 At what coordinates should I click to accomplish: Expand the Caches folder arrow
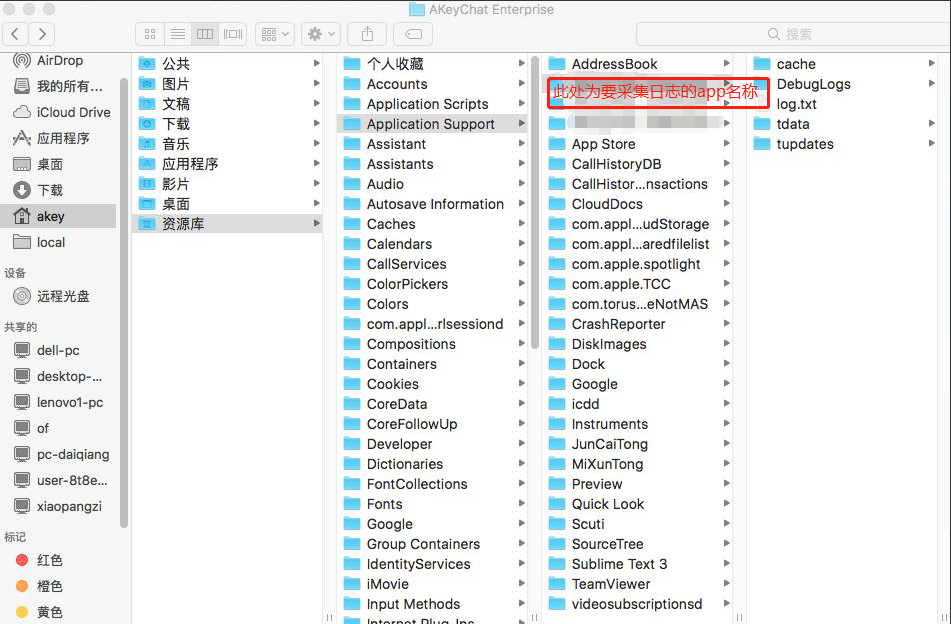[x=522, y=224]
